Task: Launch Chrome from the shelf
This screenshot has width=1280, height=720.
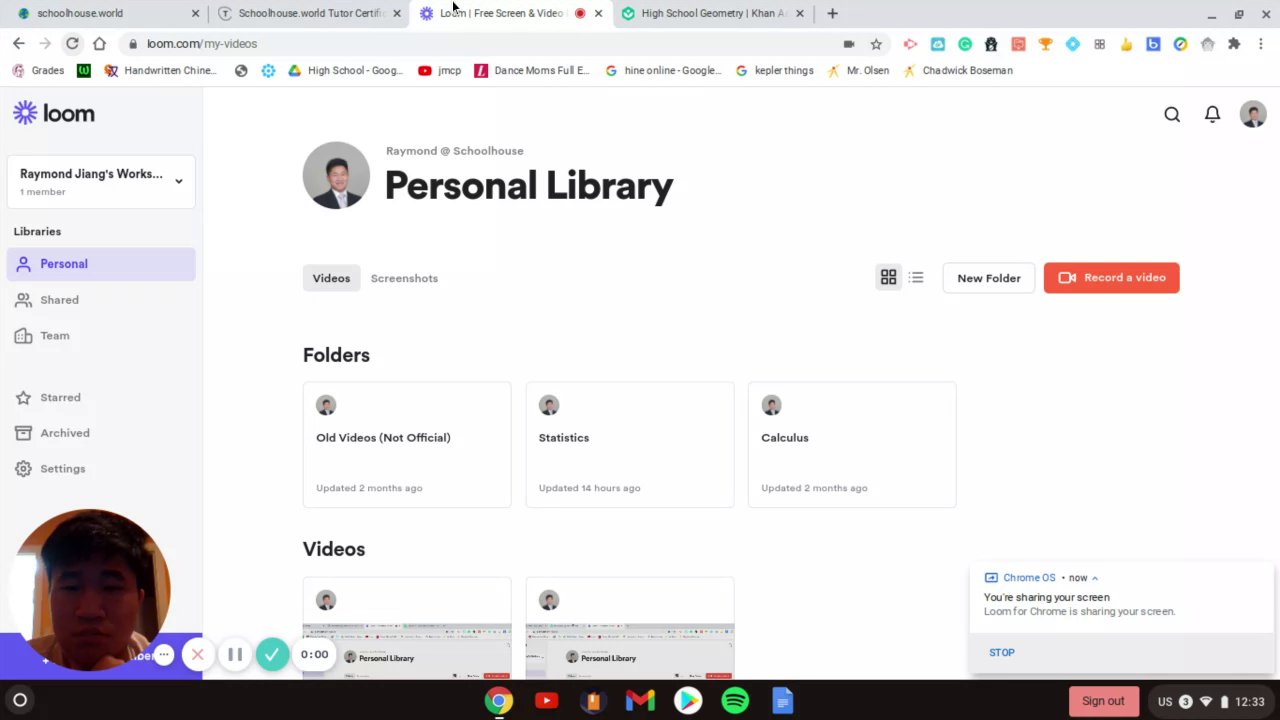Action: click(499, 701)
